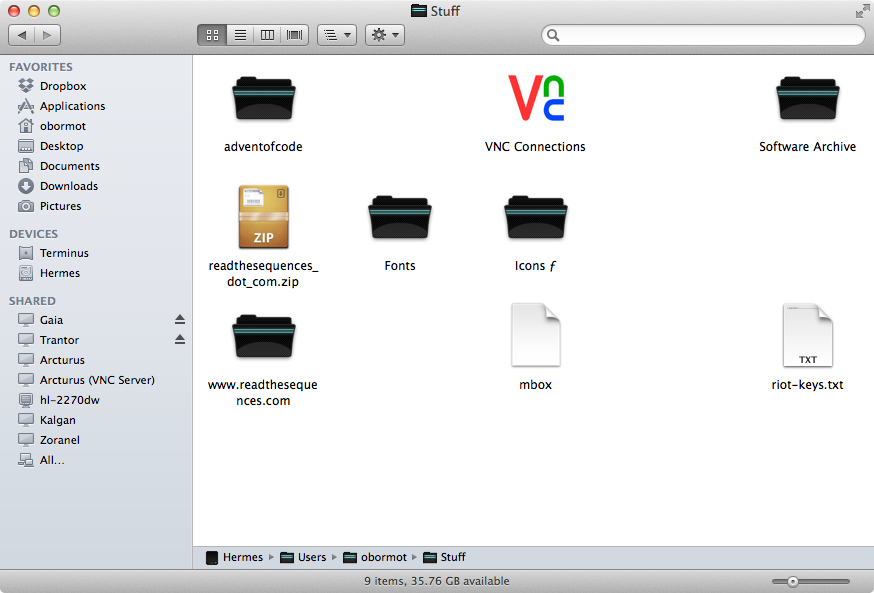Select the 'VNC Connections' name label
This screenshot has height=593, width=874.
(535, 147)
